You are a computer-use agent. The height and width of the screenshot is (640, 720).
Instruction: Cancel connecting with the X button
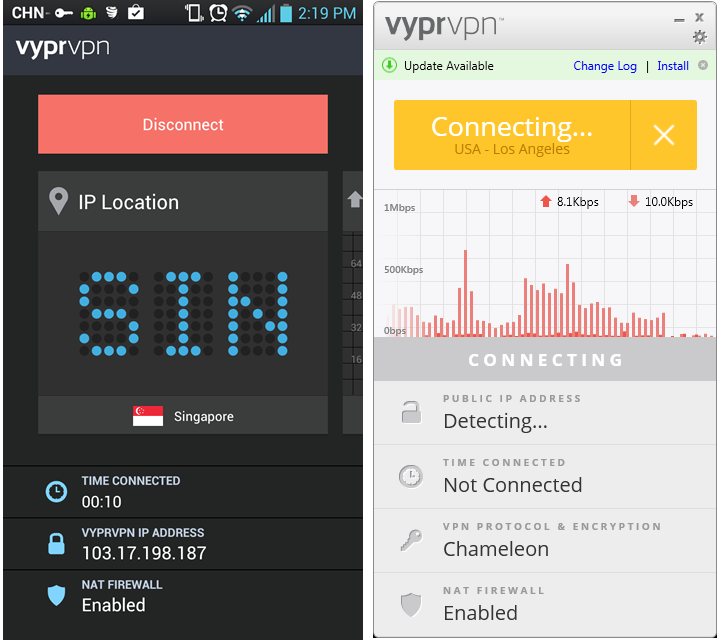[x=664, y=135]
